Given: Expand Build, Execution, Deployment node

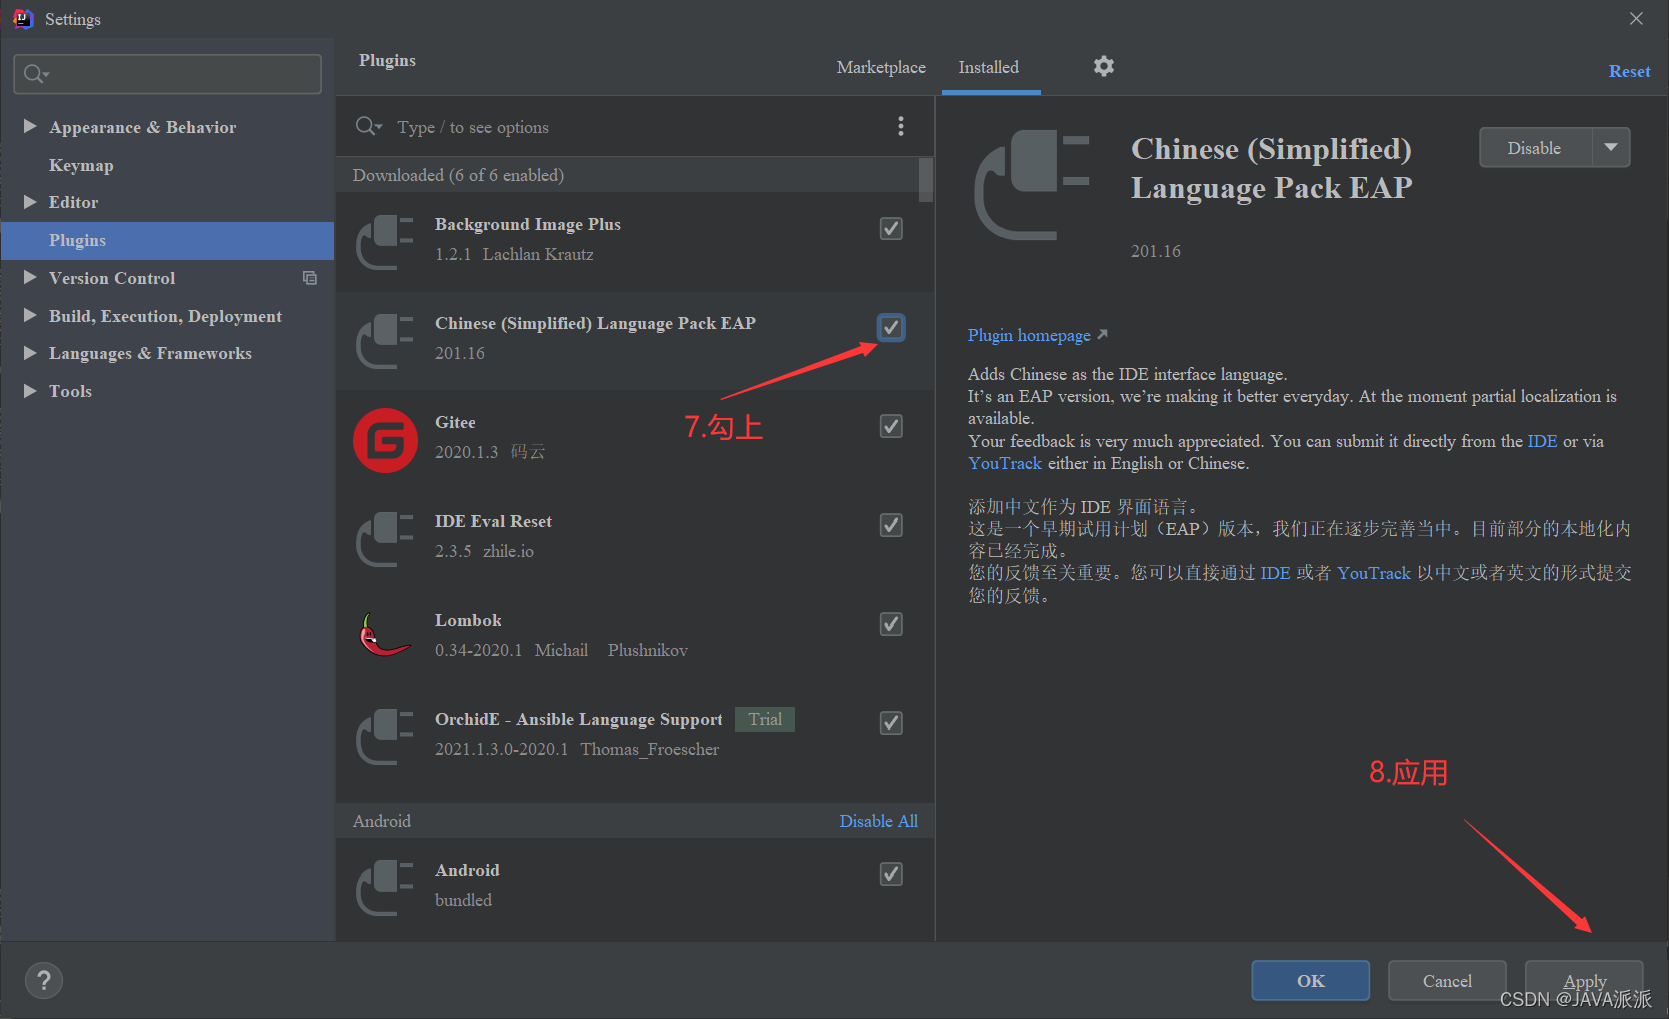Looking at the screenshot, I should tap(30, 315).
